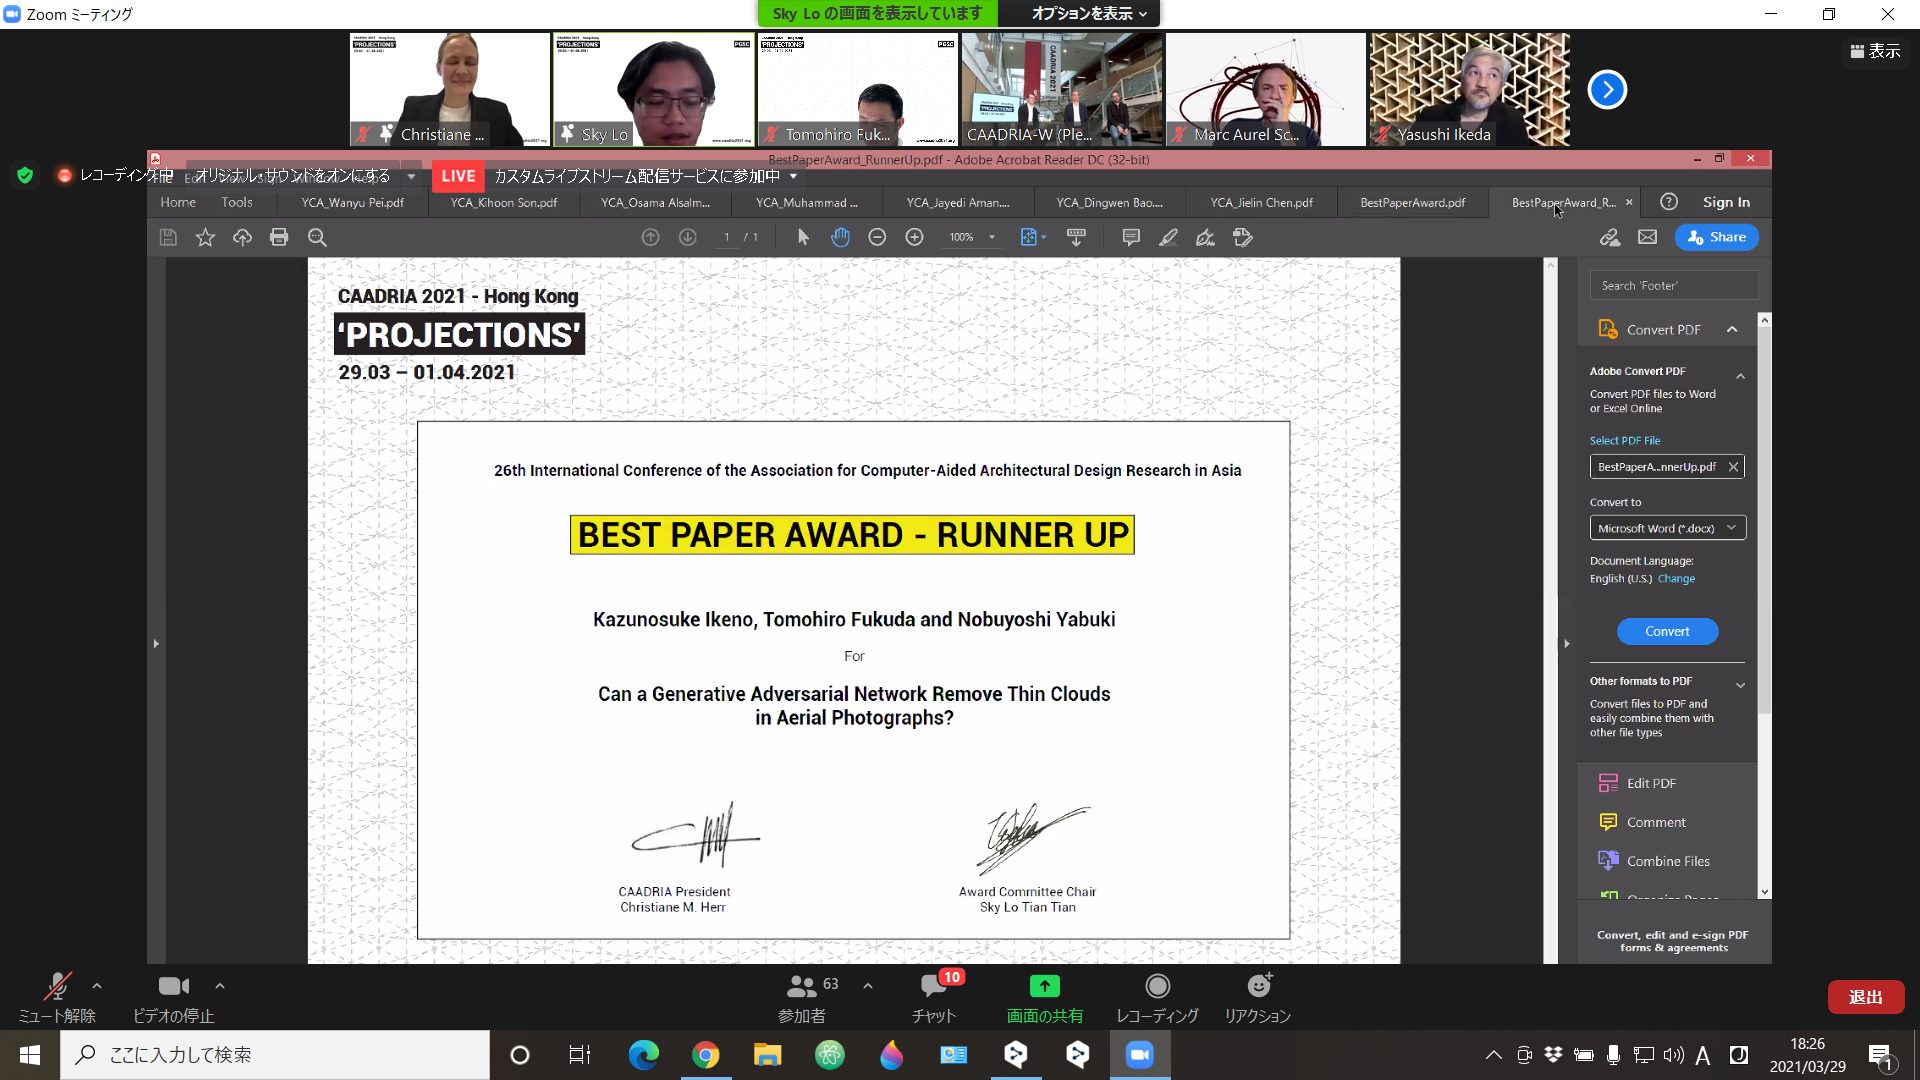Click the Search 'Footer' input field
The image size is (1920, 1080).
tap(1672, 286)
